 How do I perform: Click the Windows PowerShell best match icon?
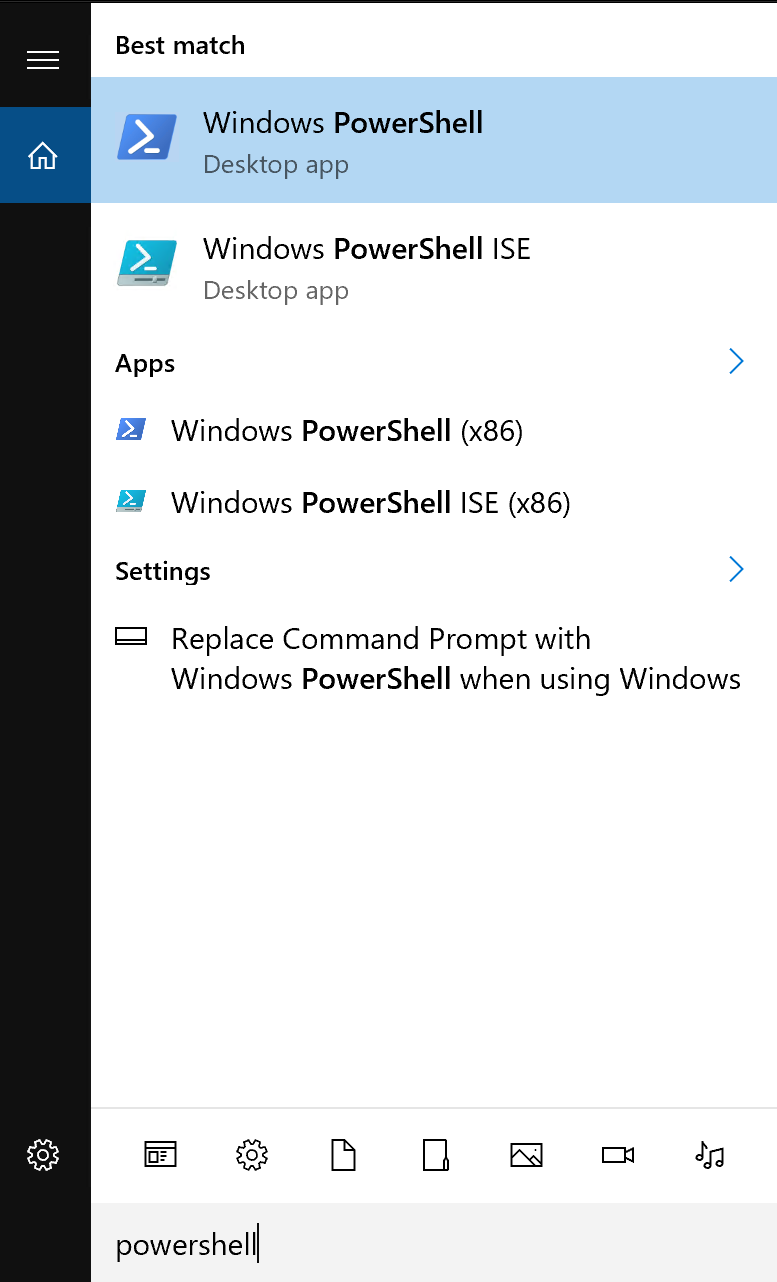tap(147, 138)
